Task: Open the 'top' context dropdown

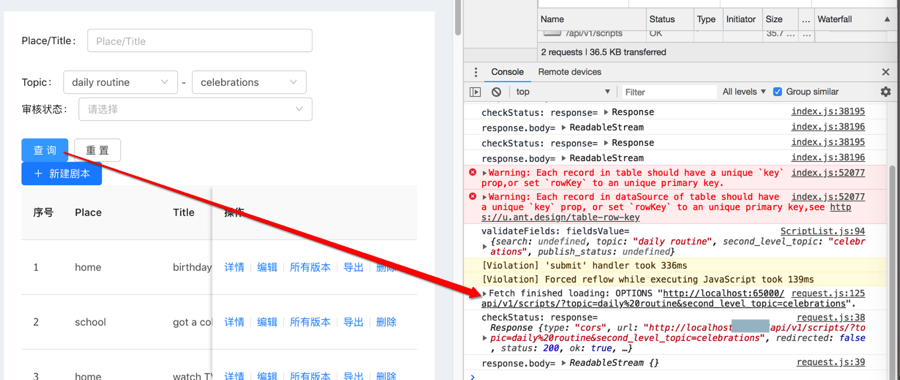Action: click(x=562, y=92)
